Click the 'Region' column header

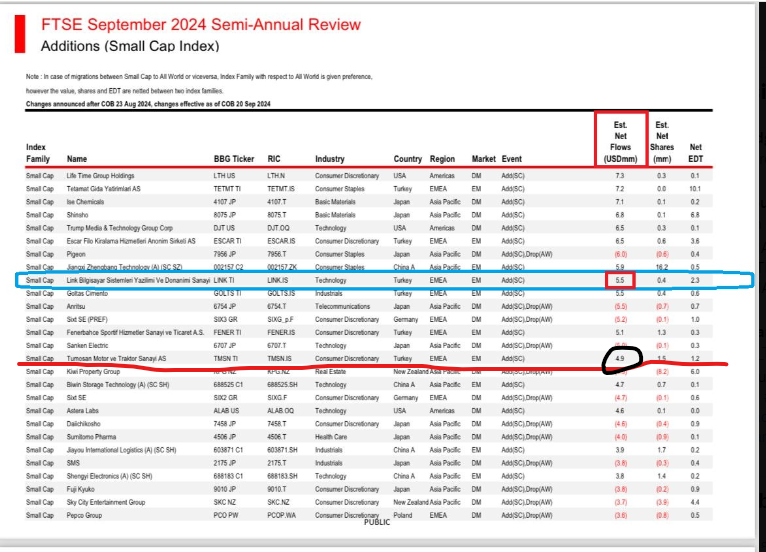tap(442, 159)
